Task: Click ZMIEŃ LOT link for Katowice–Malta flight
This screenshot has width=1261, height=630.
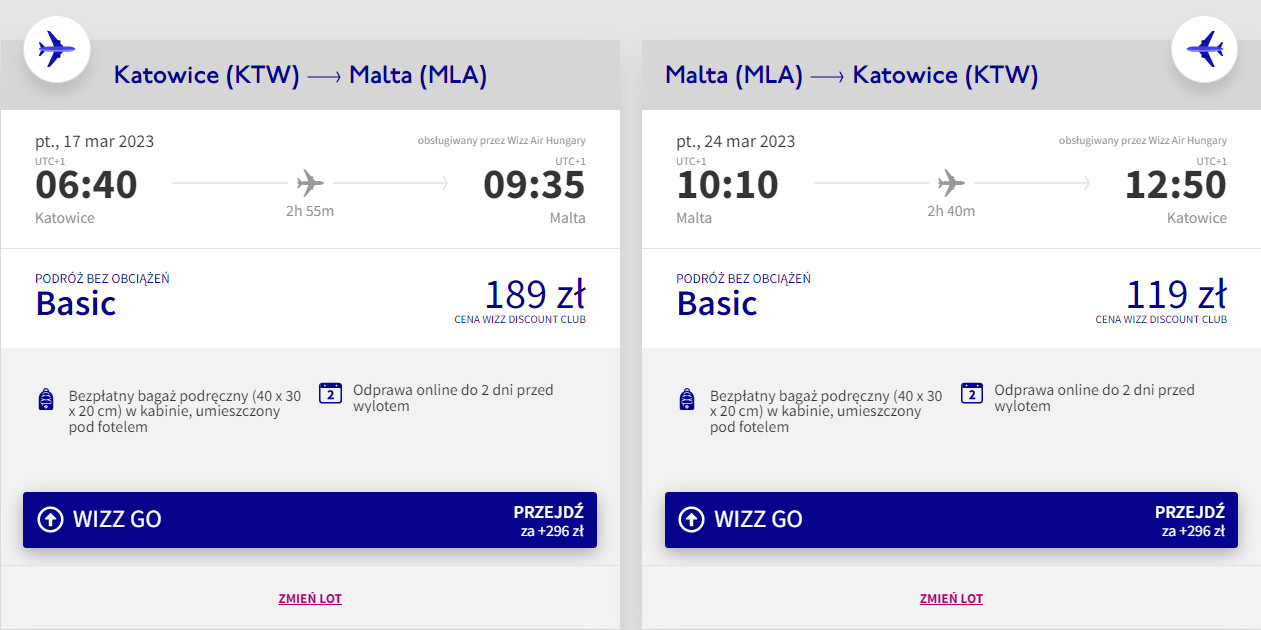Action: [310, 599]
